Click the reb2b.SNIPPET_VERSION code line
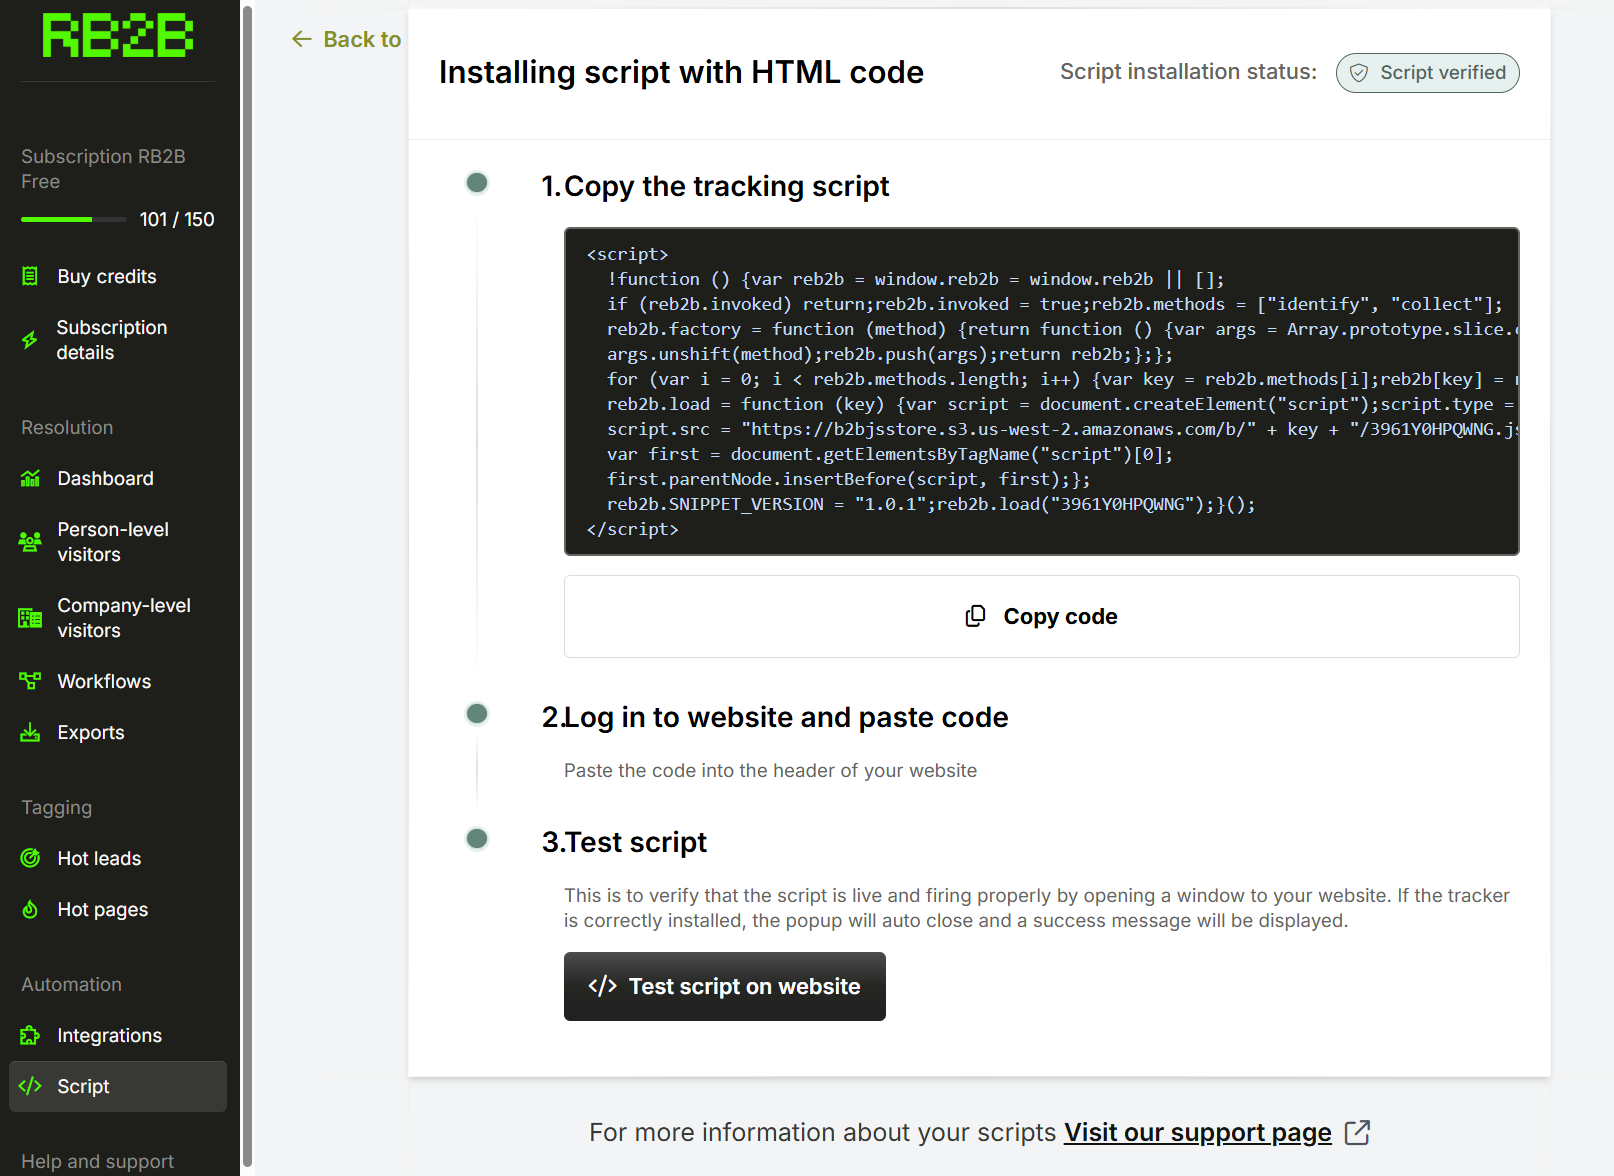Viewport: 1614px width, 1176px height. [930, 504]
